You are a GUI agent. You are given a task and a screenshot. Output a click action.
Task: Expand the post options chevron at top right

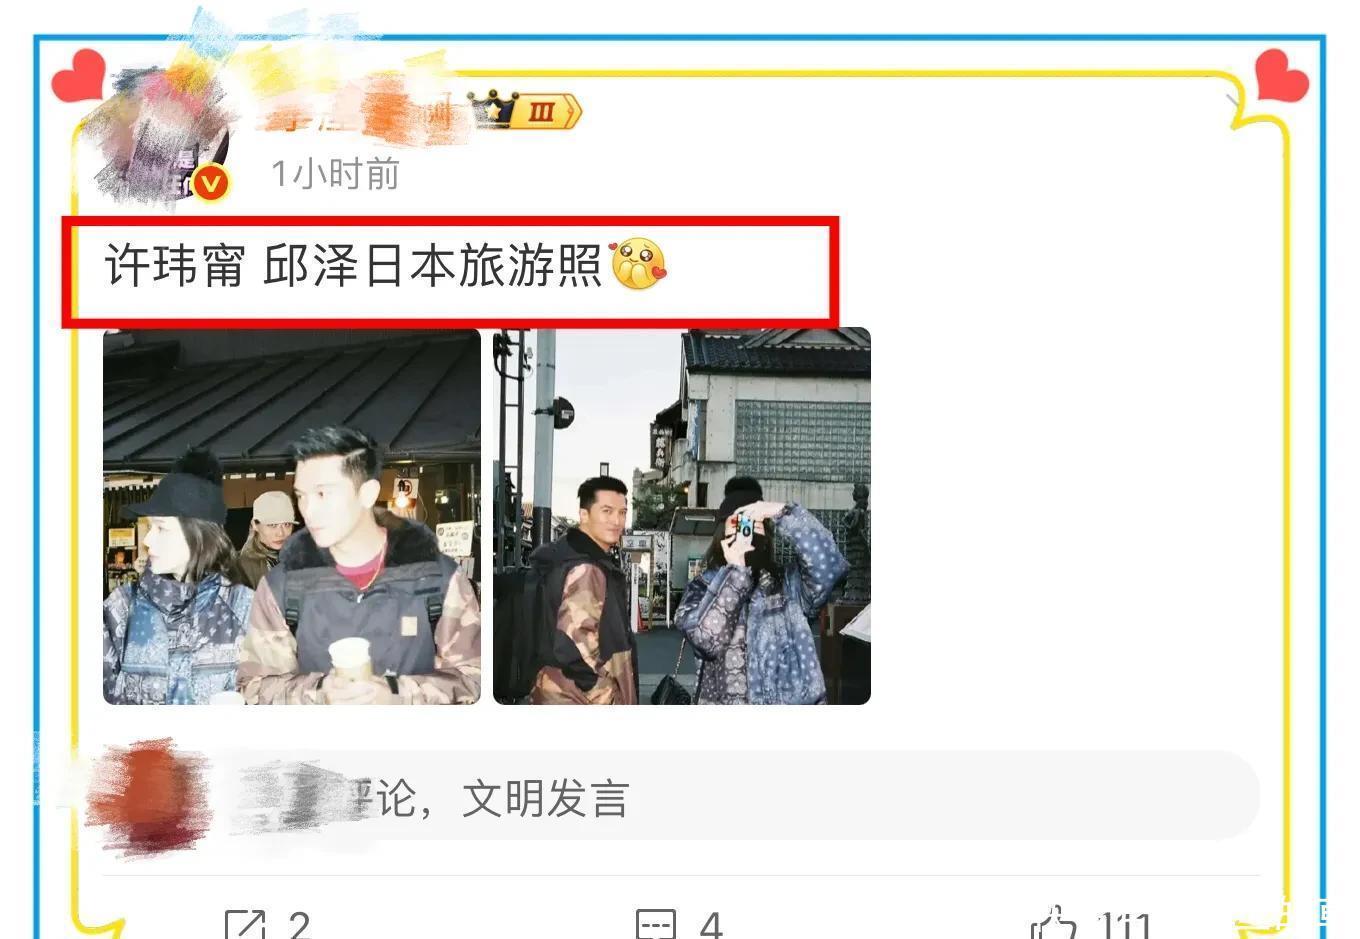coord(1234,100)
